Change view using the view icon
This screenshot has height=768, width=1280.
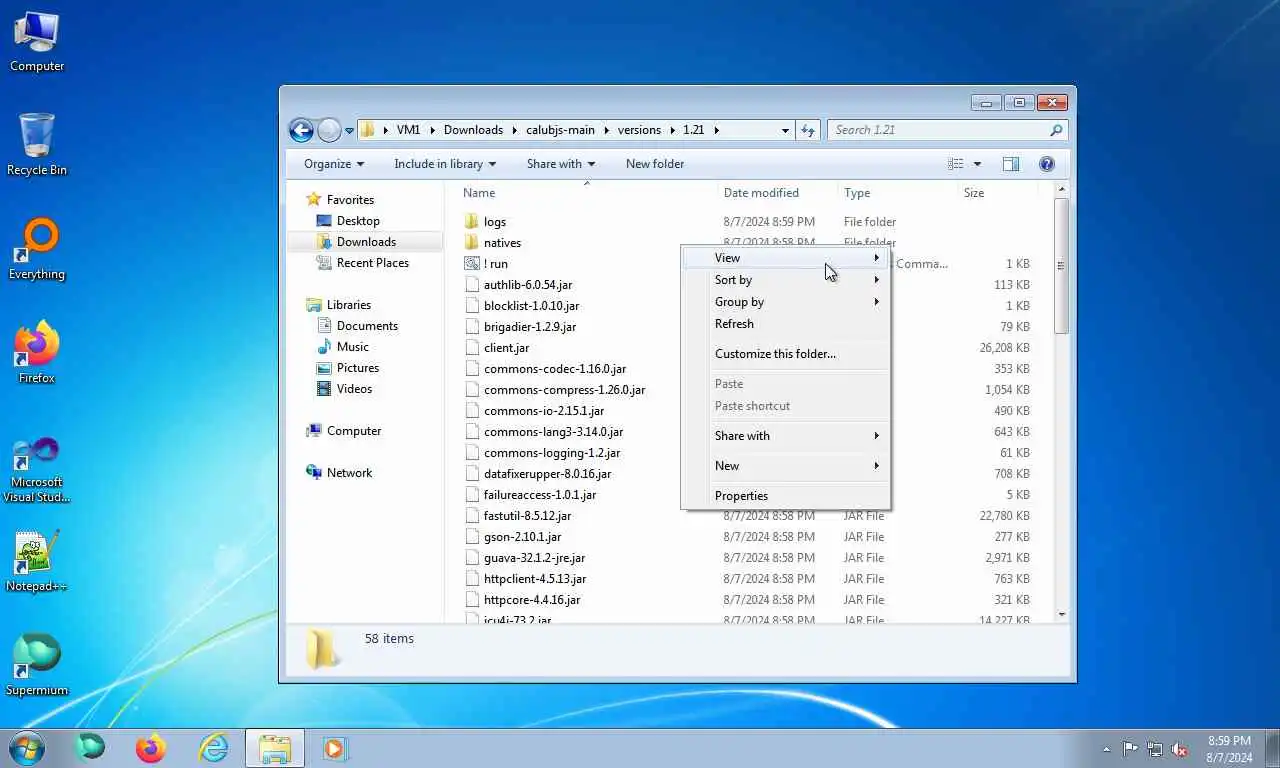point(956,164)
